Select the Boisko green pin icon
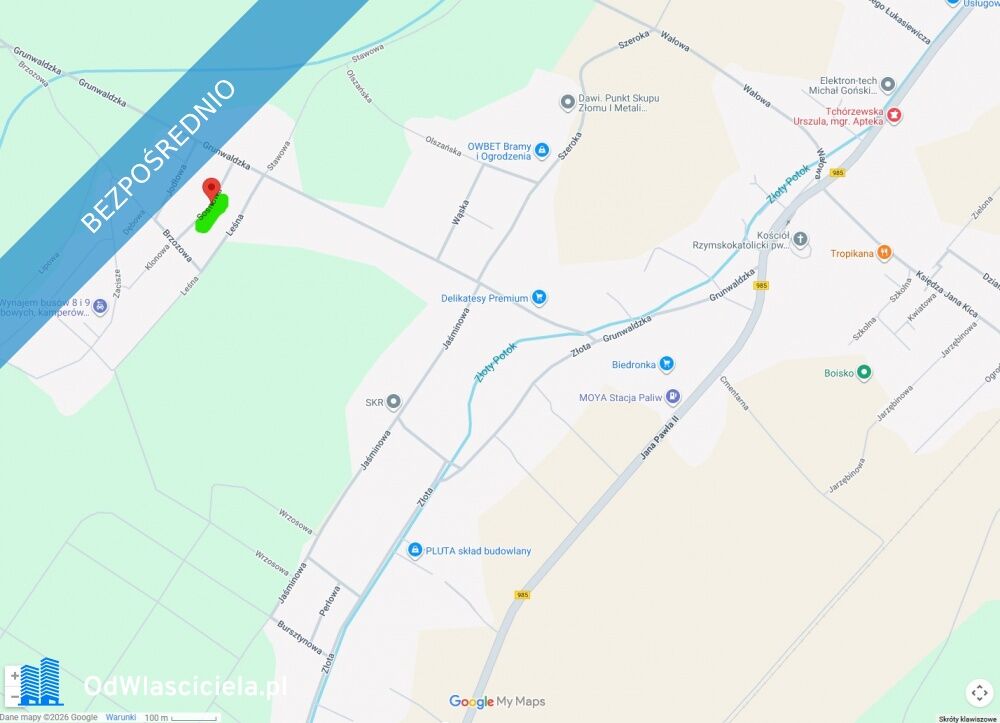This screenshot has height=723, width=1000. [864, 372]
